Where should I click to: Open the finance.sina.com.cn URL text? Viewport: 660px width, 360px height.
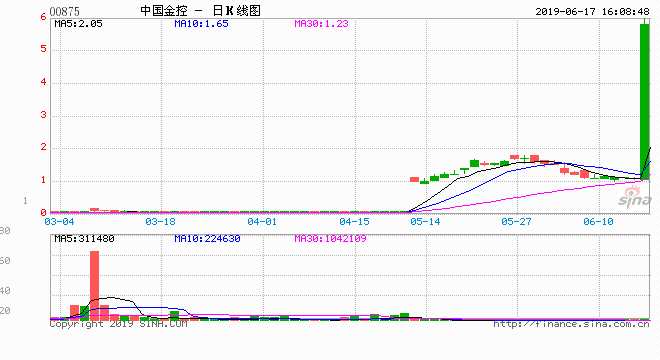point(571,324)
